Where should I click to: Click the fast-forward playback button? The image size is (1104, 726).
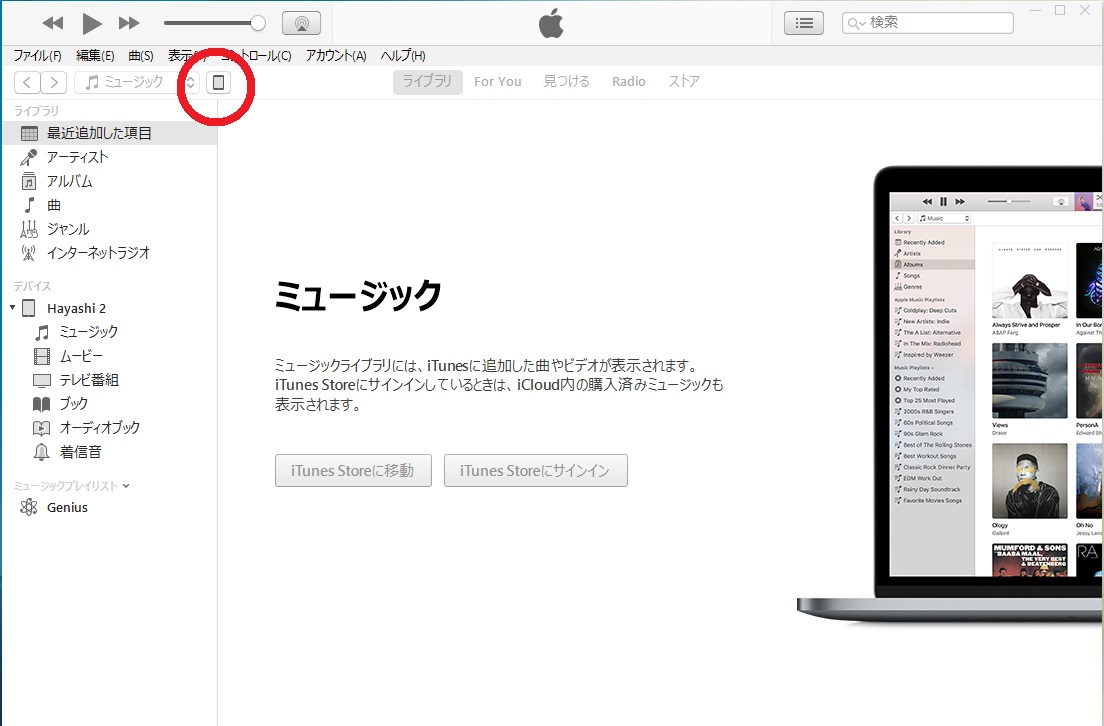click(x=129, y=23)
